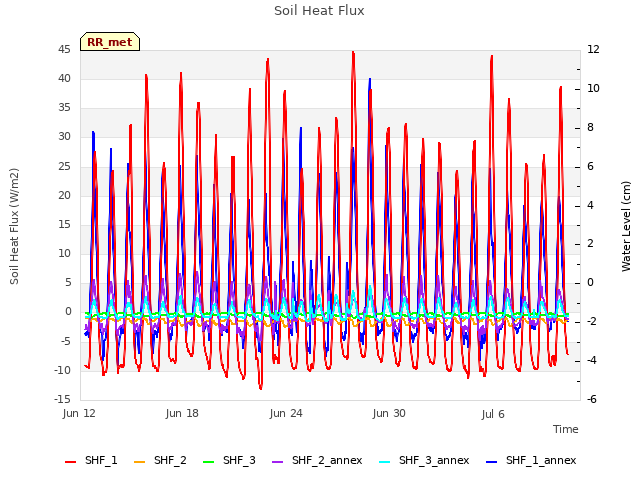Click the Jun 18 x-axis label

pos(182,413)
